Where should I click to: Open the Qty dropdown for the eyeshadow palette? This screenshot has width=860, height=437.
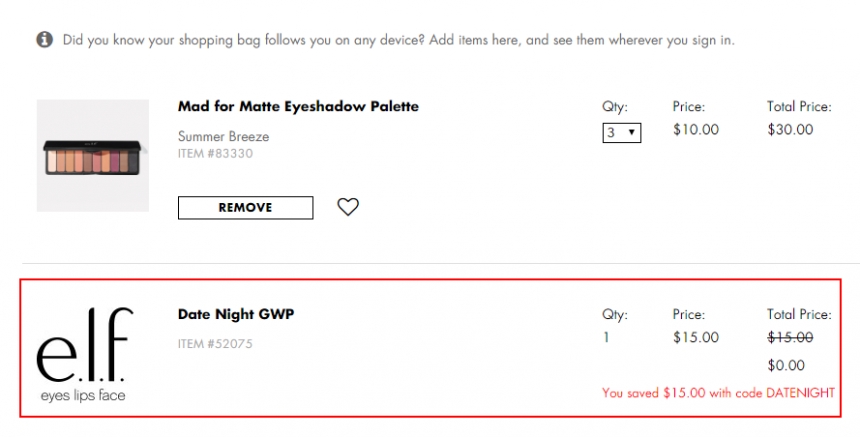coord(621,132)
